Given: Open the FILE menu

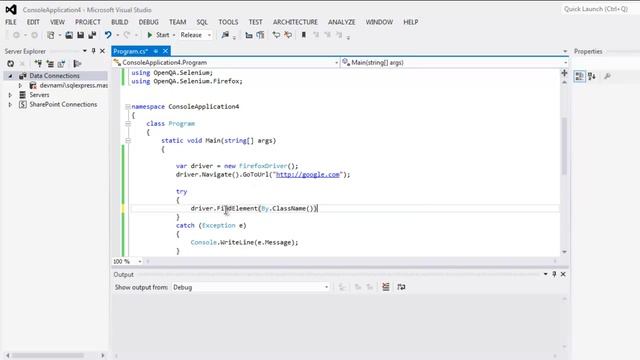Looking at the screenshot, I should (x=11, y=22).
